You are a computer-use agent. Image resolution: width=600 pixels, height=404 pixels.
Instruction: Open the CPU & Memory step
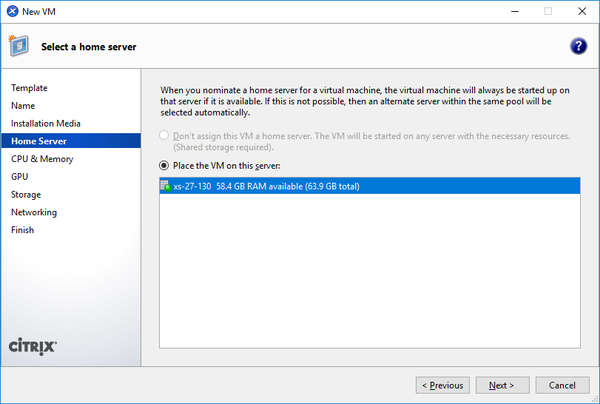pyautogui.click(x=42, y=159)
